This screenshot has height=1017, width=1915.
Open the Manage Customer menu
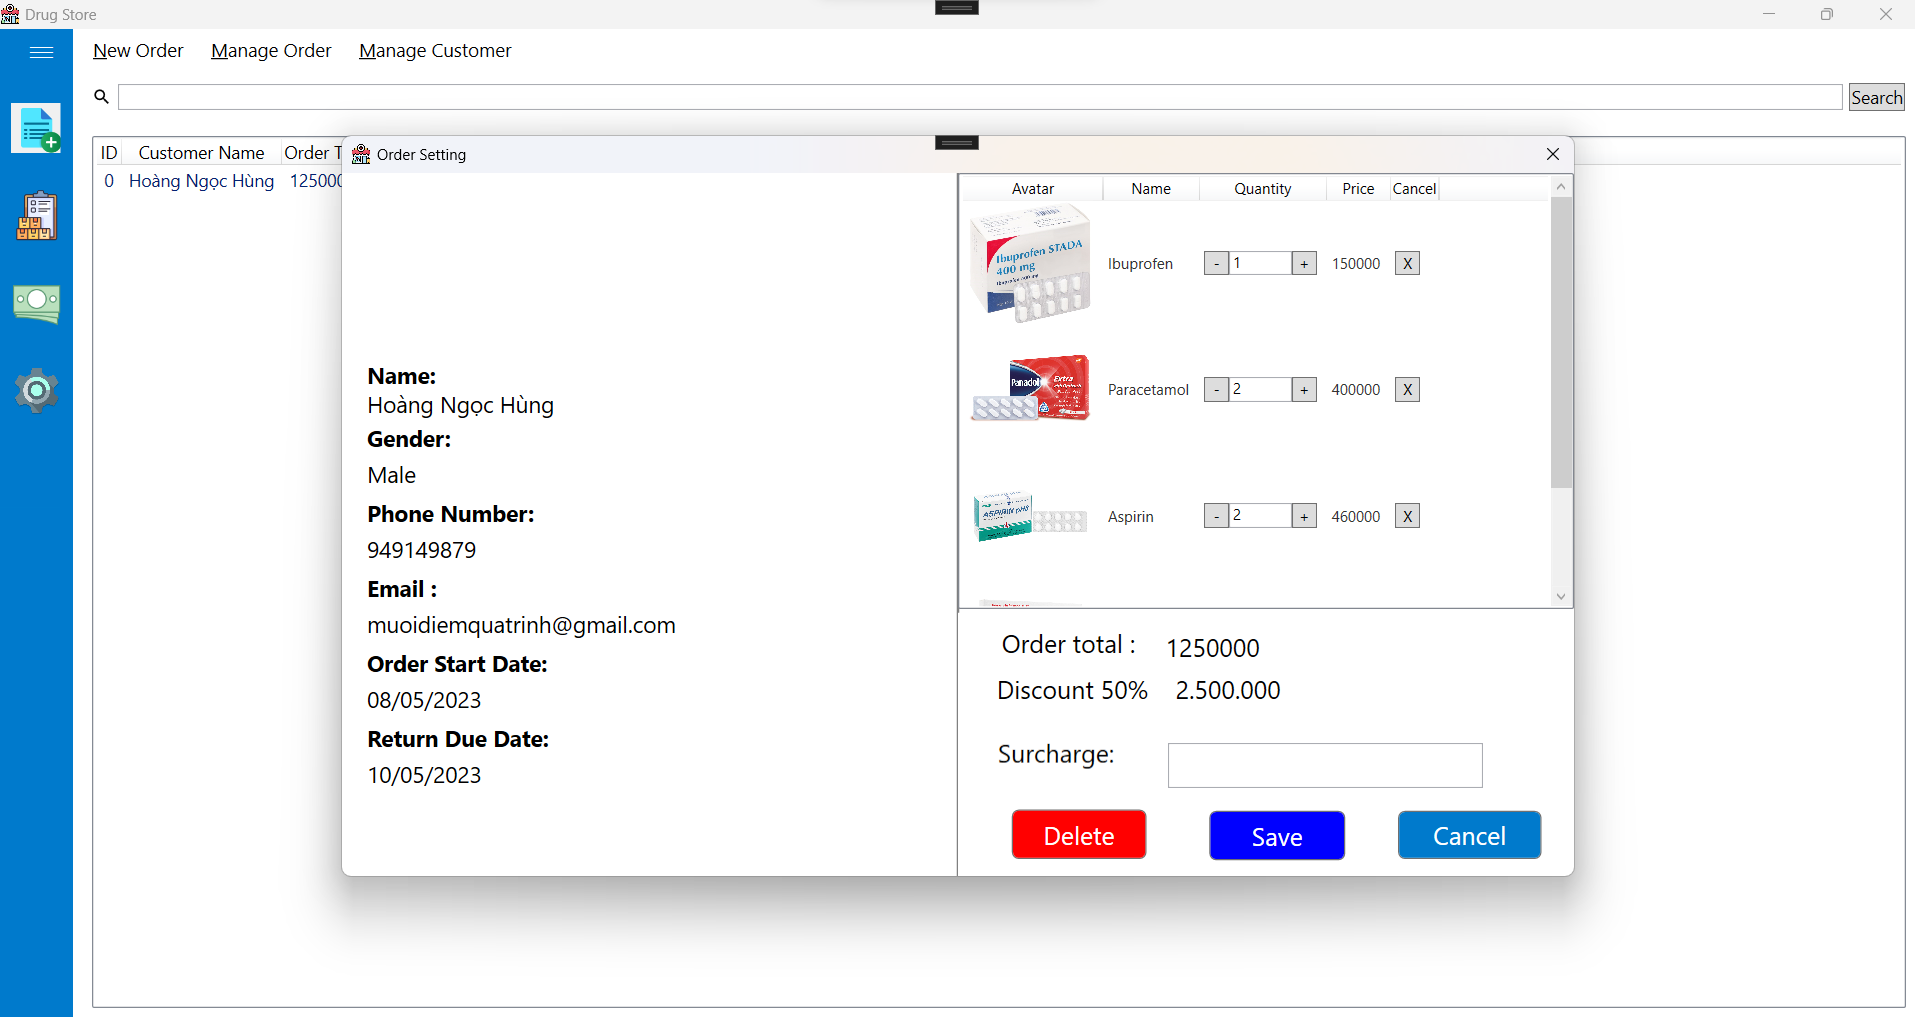click(x=434, y=50)
